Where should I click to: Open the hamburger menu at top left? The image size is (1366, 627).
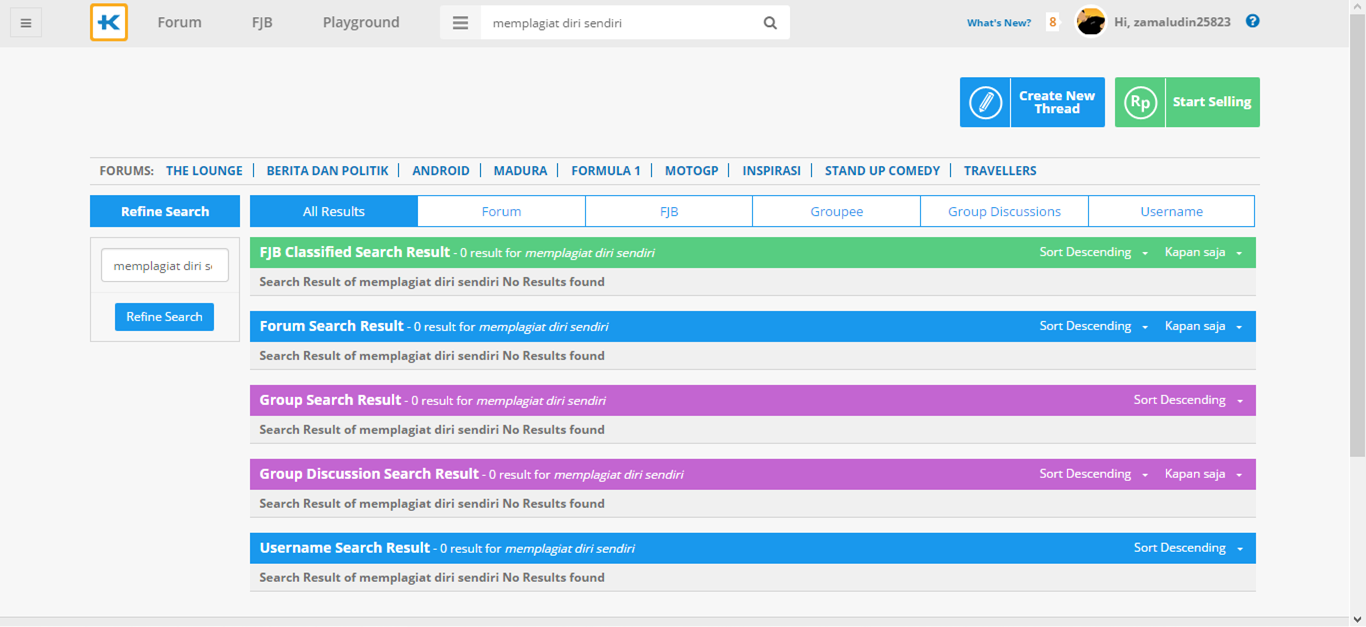[x=25, y=21]
